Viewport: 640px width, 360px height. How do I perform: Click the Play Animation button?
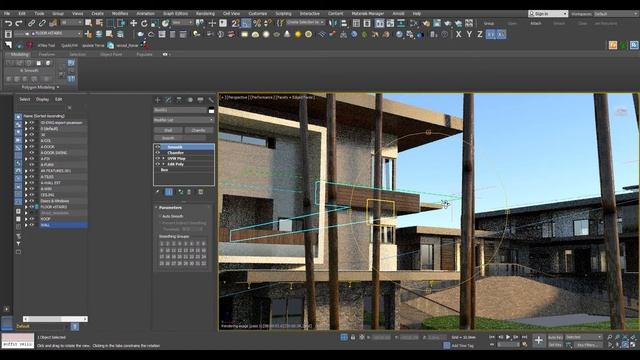508,337
